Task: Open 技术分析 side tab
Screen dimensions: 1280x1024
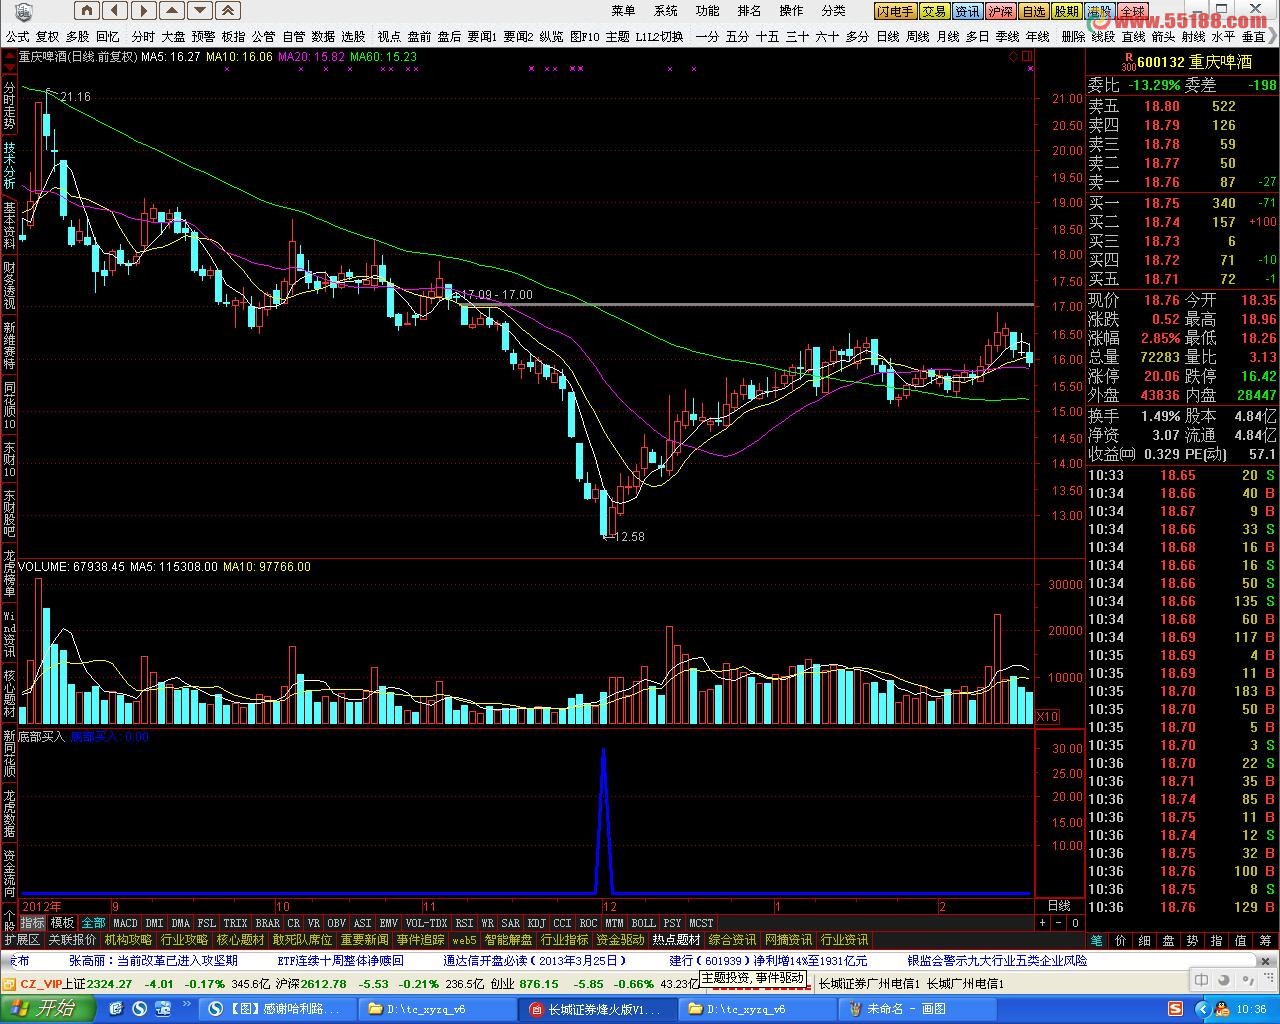Action: 9,166
